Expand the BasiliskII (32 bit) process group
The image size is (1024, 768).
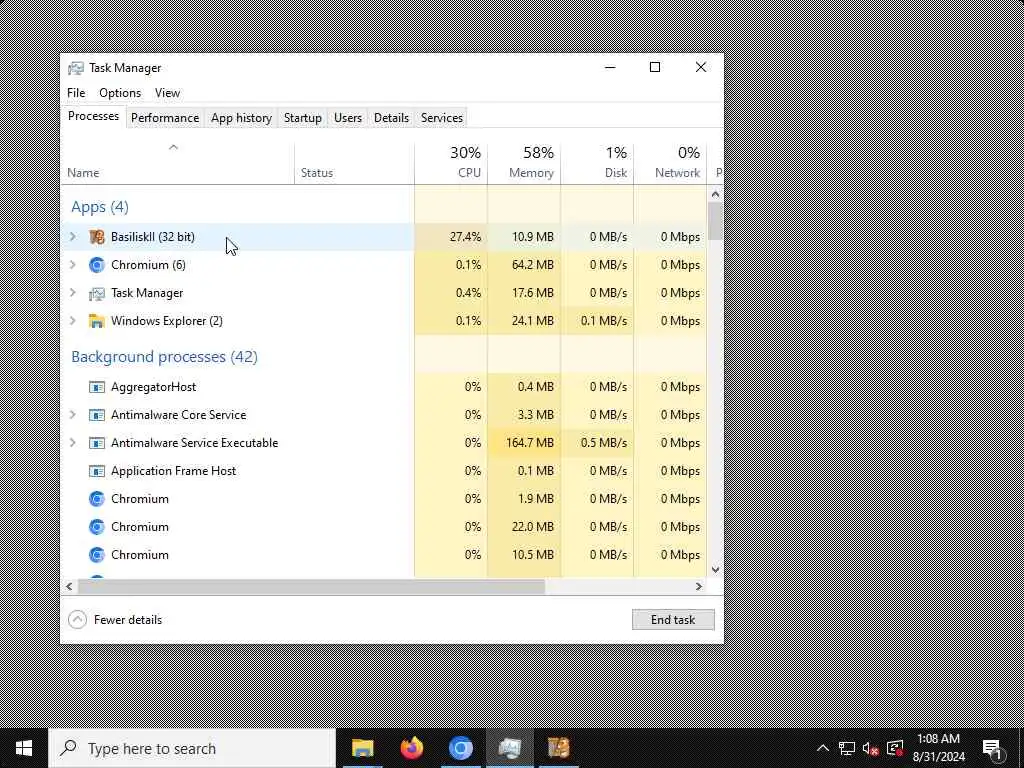coord(72,237)
